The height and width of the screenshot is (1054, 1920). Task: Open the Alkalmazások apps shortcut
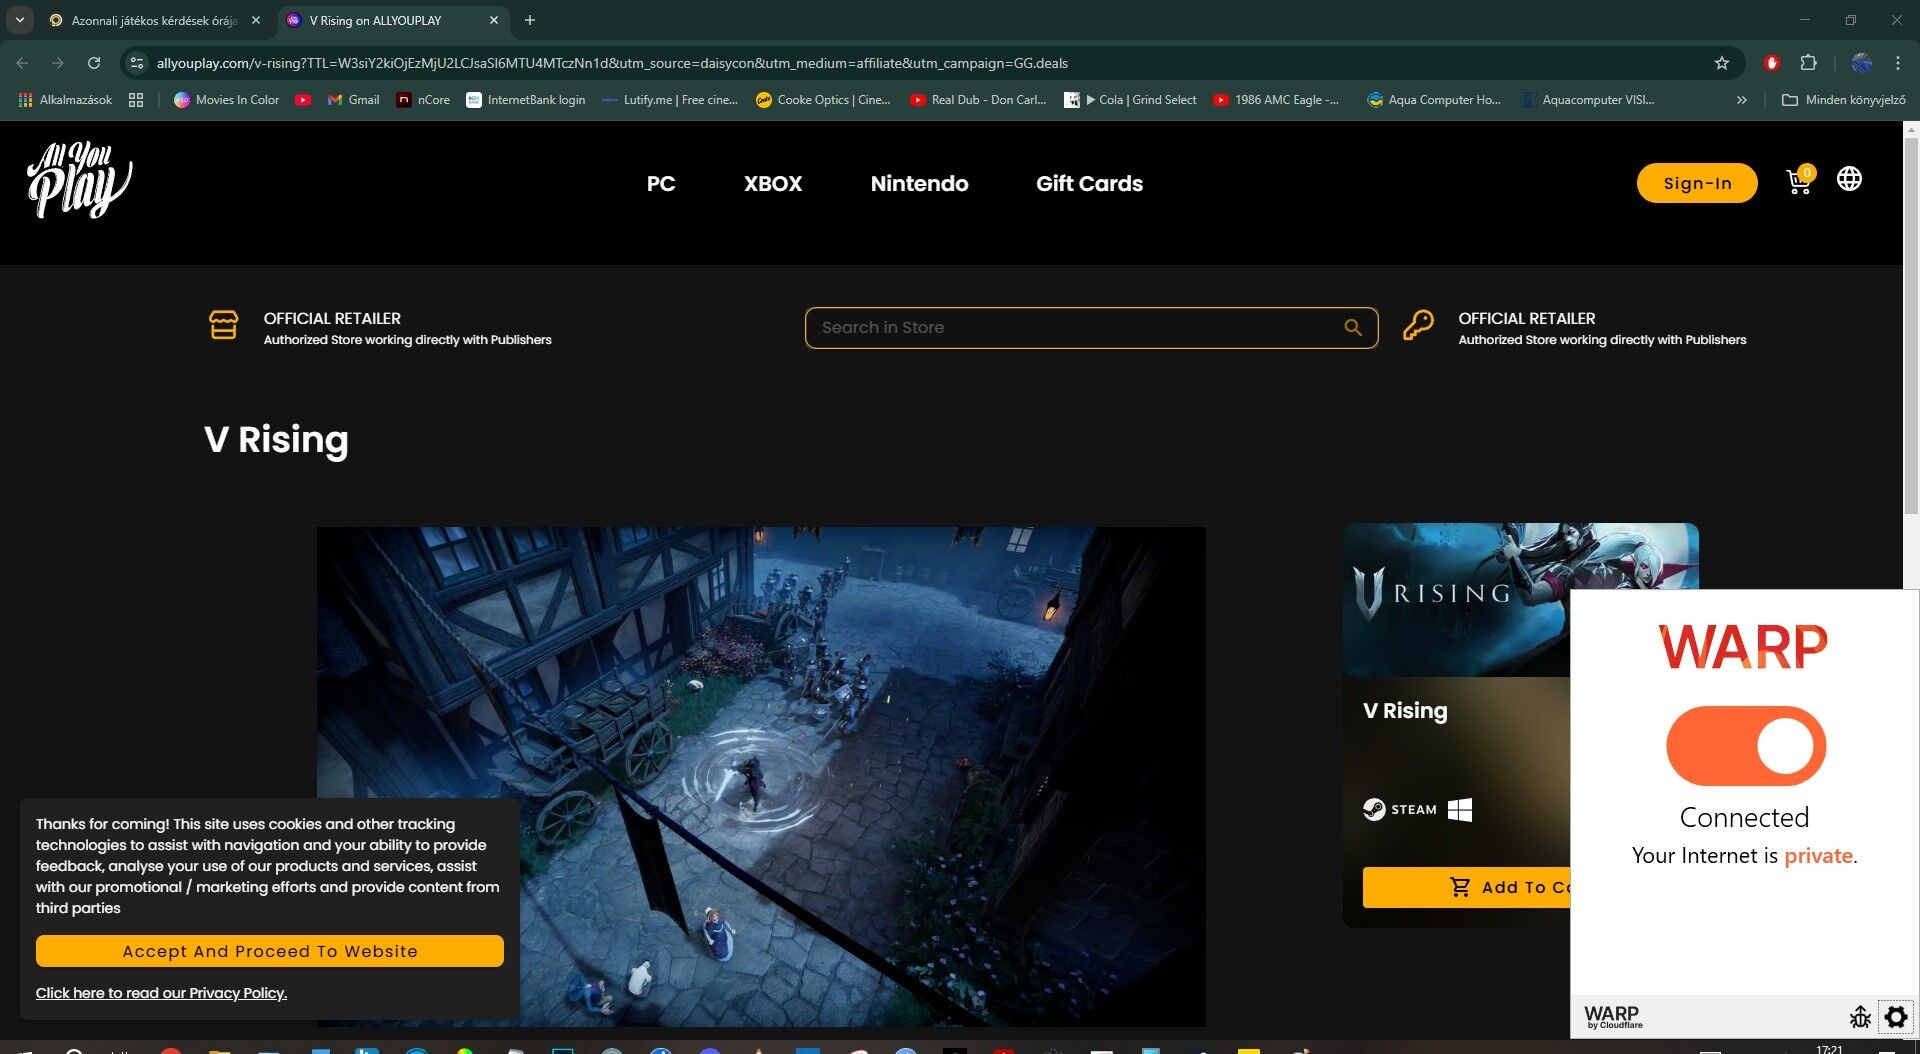(x=65, y=100)
